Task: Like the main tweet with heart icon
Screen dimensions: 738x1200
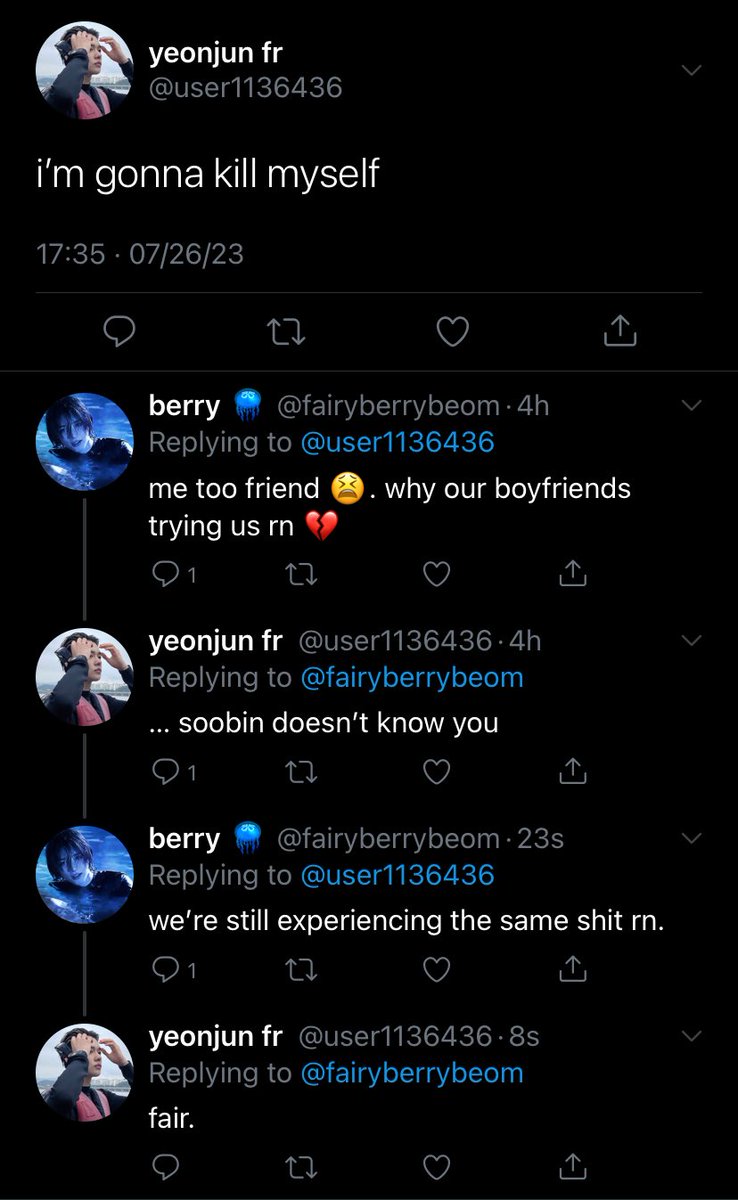Action: pyautogui.click(x=453, y=330)
